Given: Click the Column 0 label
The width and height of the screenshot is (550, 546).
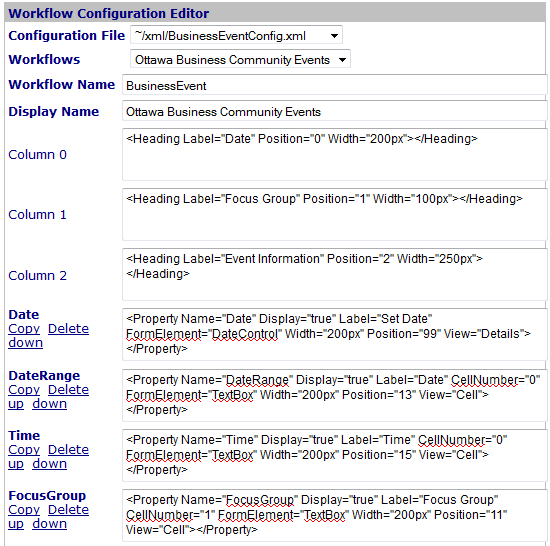Looking at the screenshot, I should 38,155.
